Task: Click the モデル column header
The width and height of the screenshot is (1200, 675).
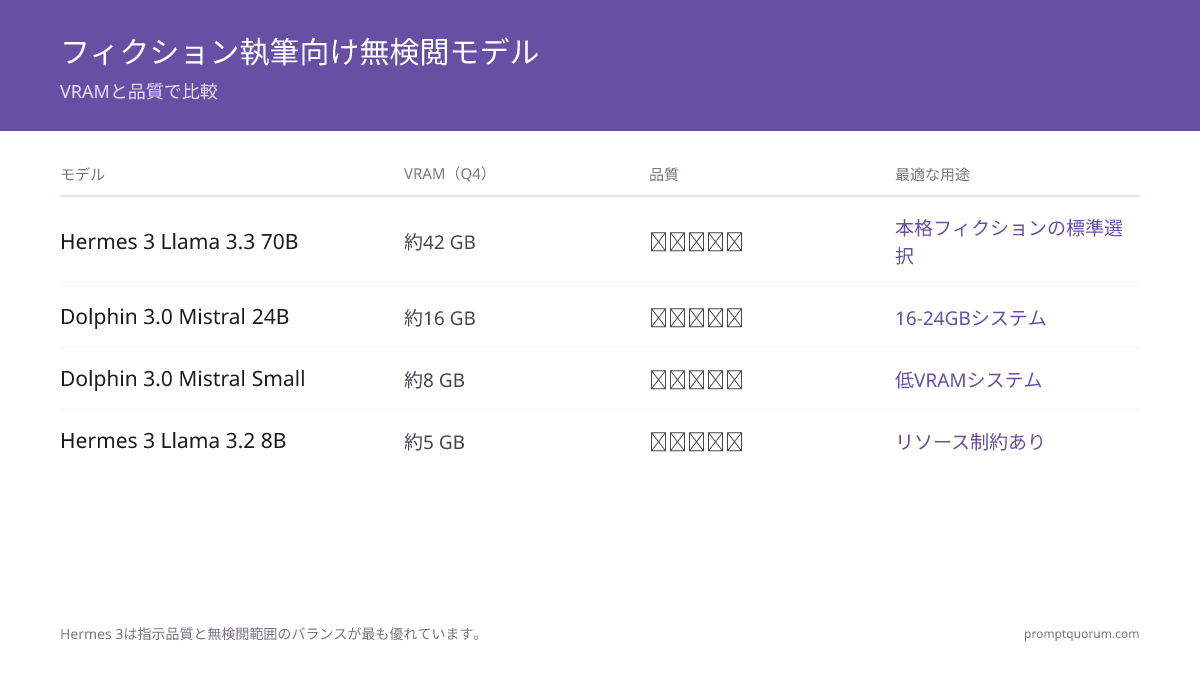Action: coord(82,174)
